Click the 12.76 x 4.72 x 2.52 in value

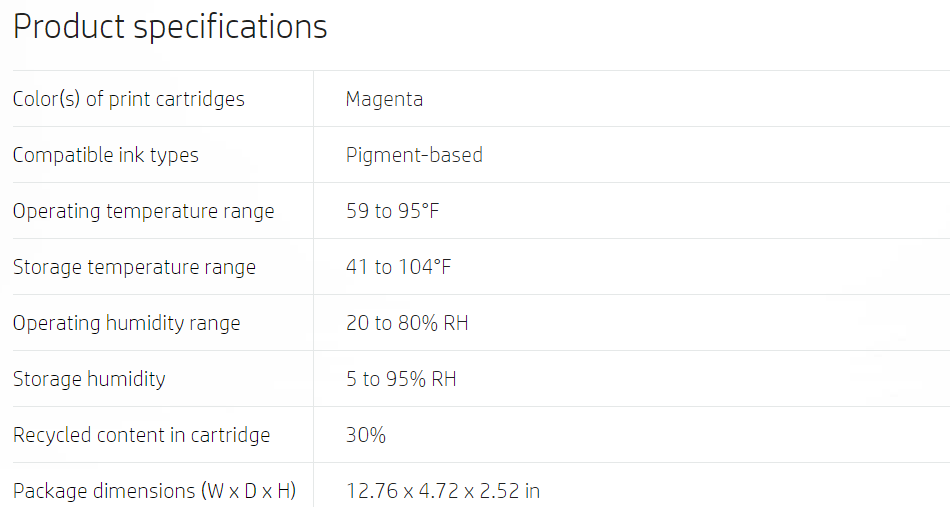[443, 491]
